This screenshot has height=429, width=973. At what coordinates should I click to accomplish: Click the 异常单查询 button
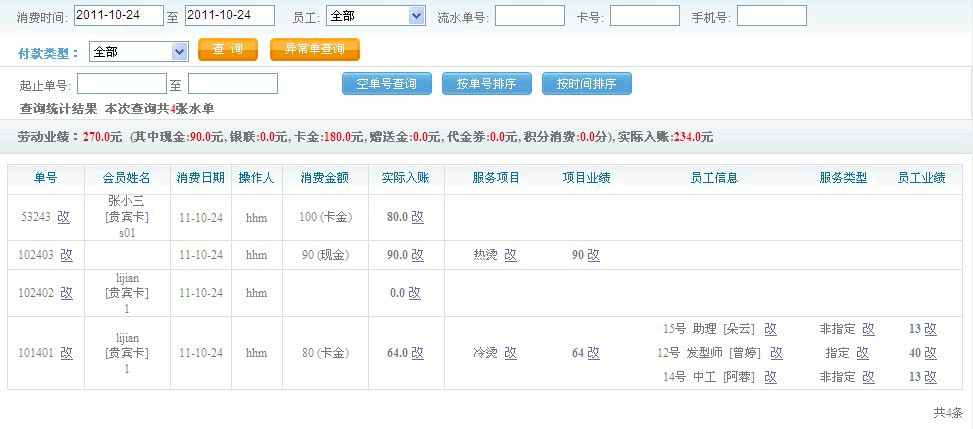tap(314, 50)
